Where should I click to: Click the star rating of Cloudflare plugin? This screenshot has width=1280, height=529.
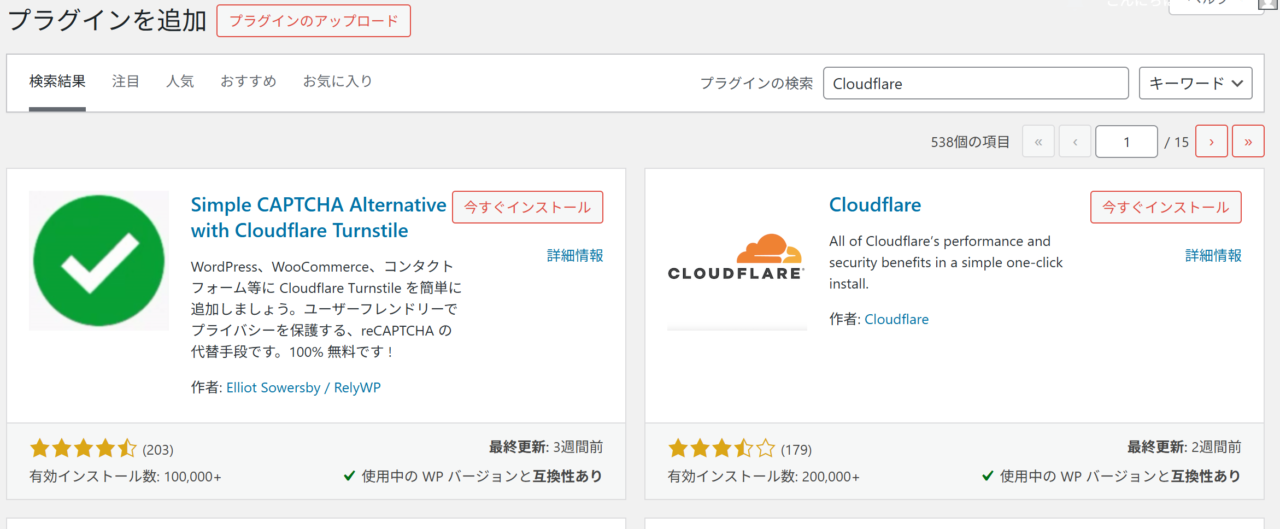(721, 449)
